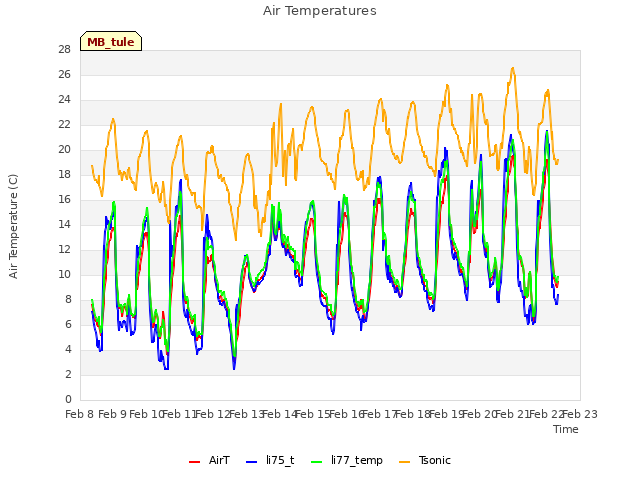
Task: Click the 28 y-axis tick label
Action: point(64,49)
